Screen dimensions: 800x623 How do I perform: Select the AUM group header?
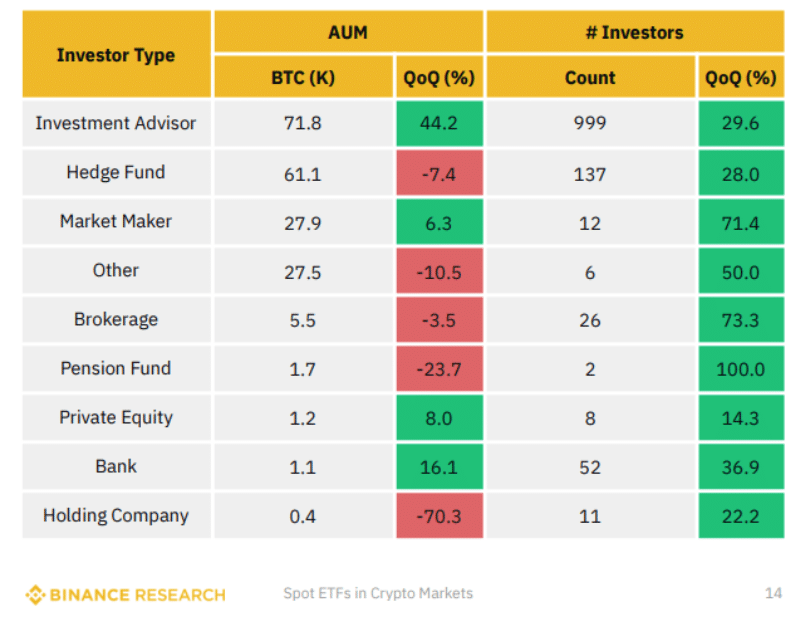348,32
